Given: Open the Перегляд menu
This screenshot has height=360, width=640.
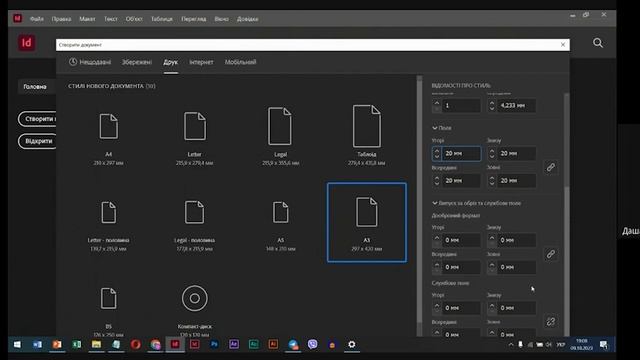Looking at the screenshot, I should (x=193, y=19).
